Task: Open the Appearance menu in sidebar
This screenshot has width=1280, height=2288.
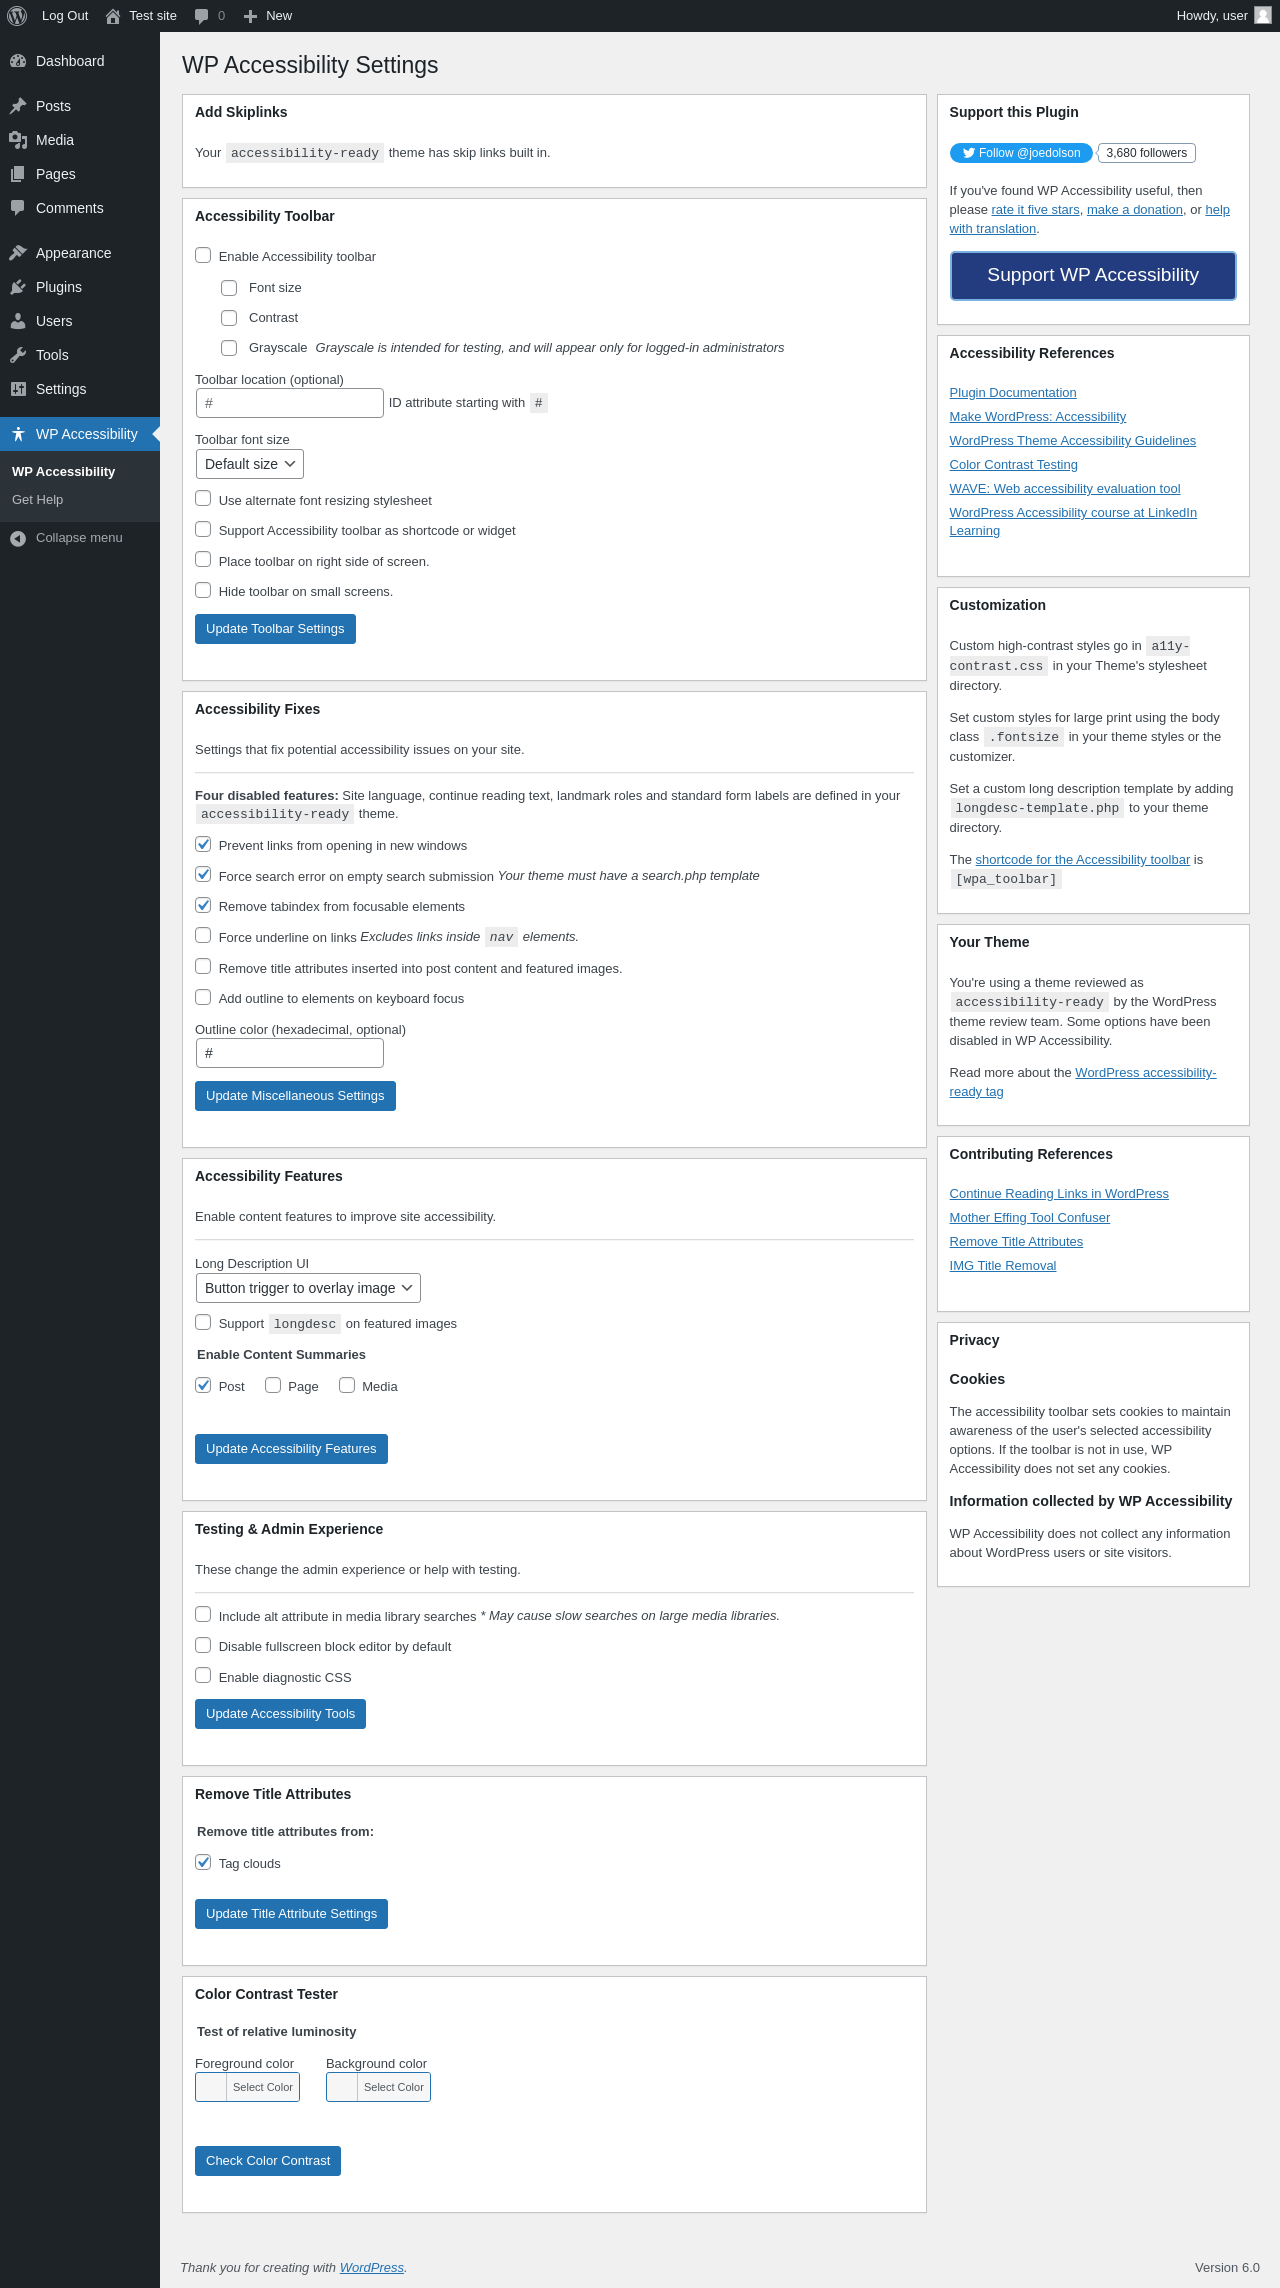Action: tap(73, 253)
